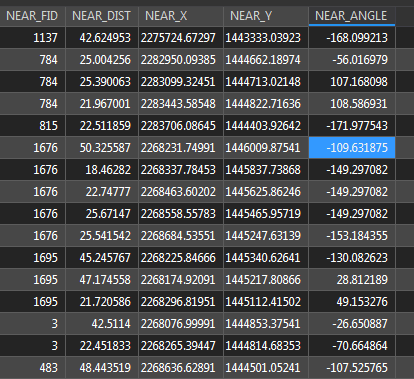Click NEAR_Y value 1443333.03923
The height and width of the screenshot is (379, 414).
coord(265,38)
